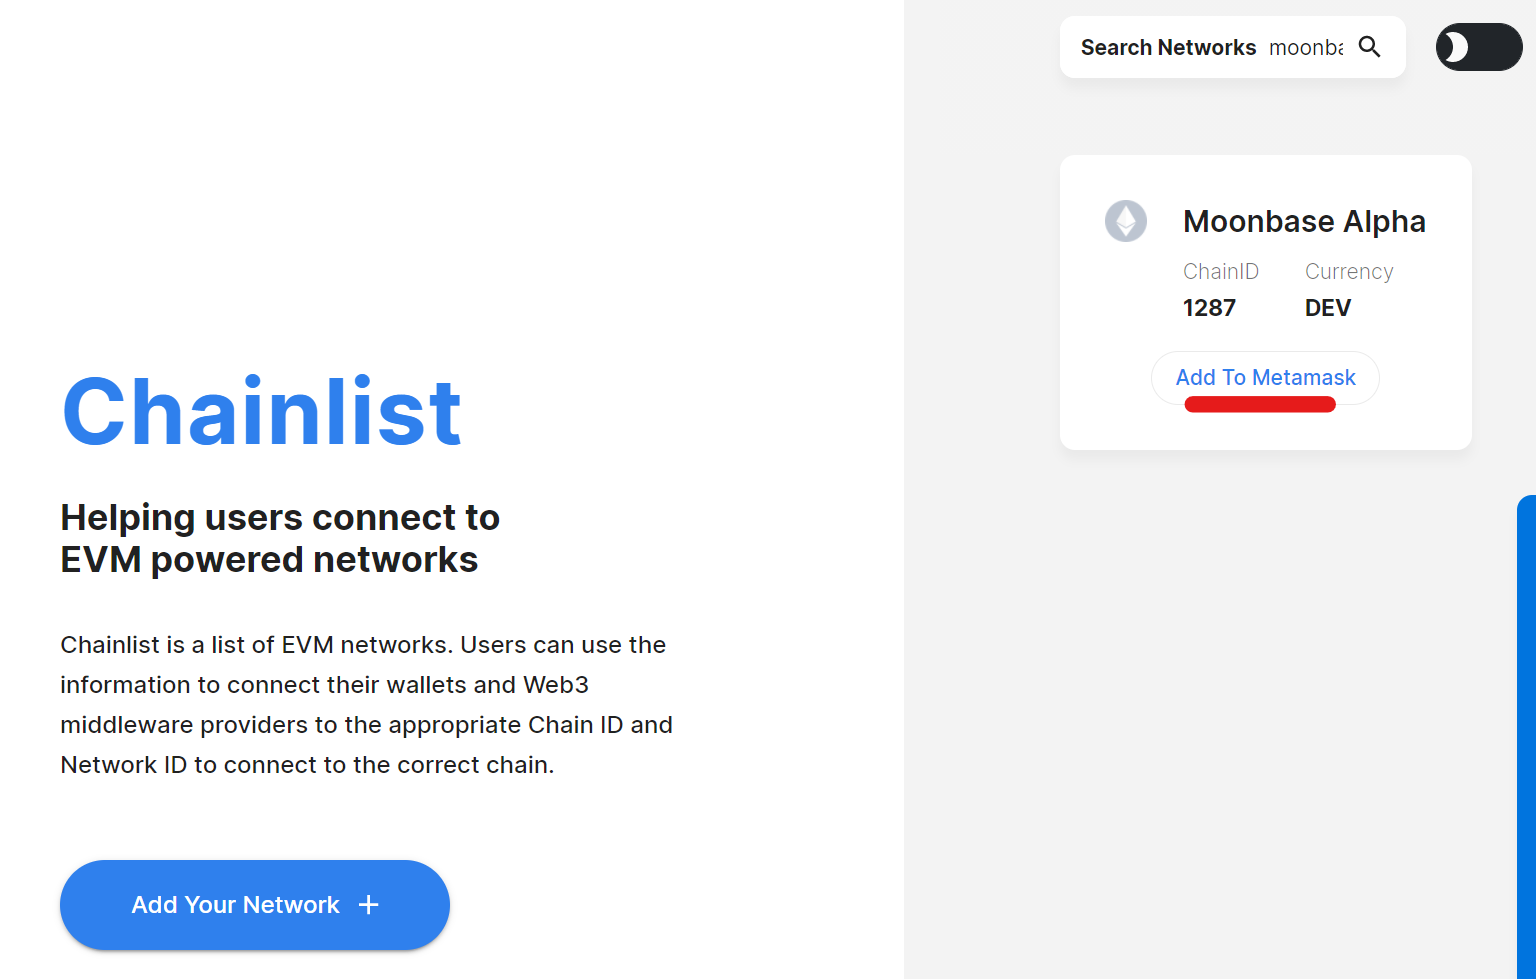Click the "Helping users connect" heading

click(280, 518)
